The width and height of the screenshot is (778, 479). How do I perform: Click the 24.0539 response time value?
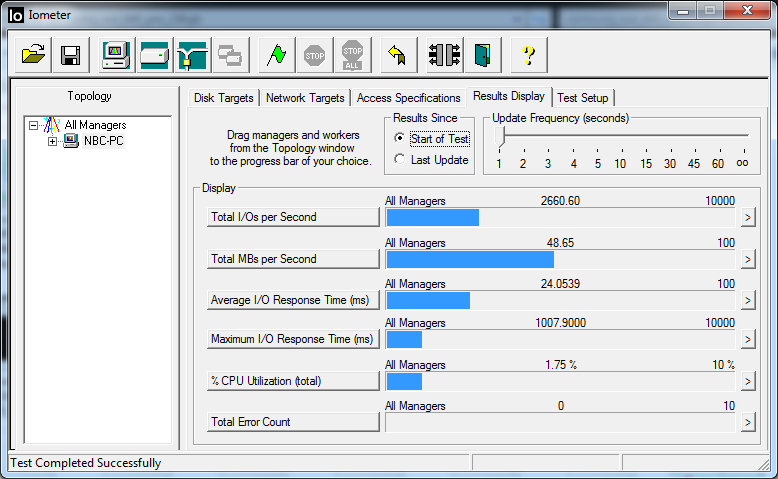560,284
